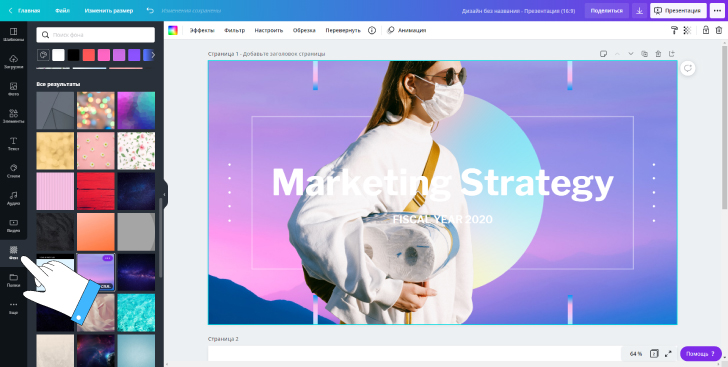Screen dimensions: 728x367
Task: Open the Файл (File) menu
Action: [x=62, y=10]
